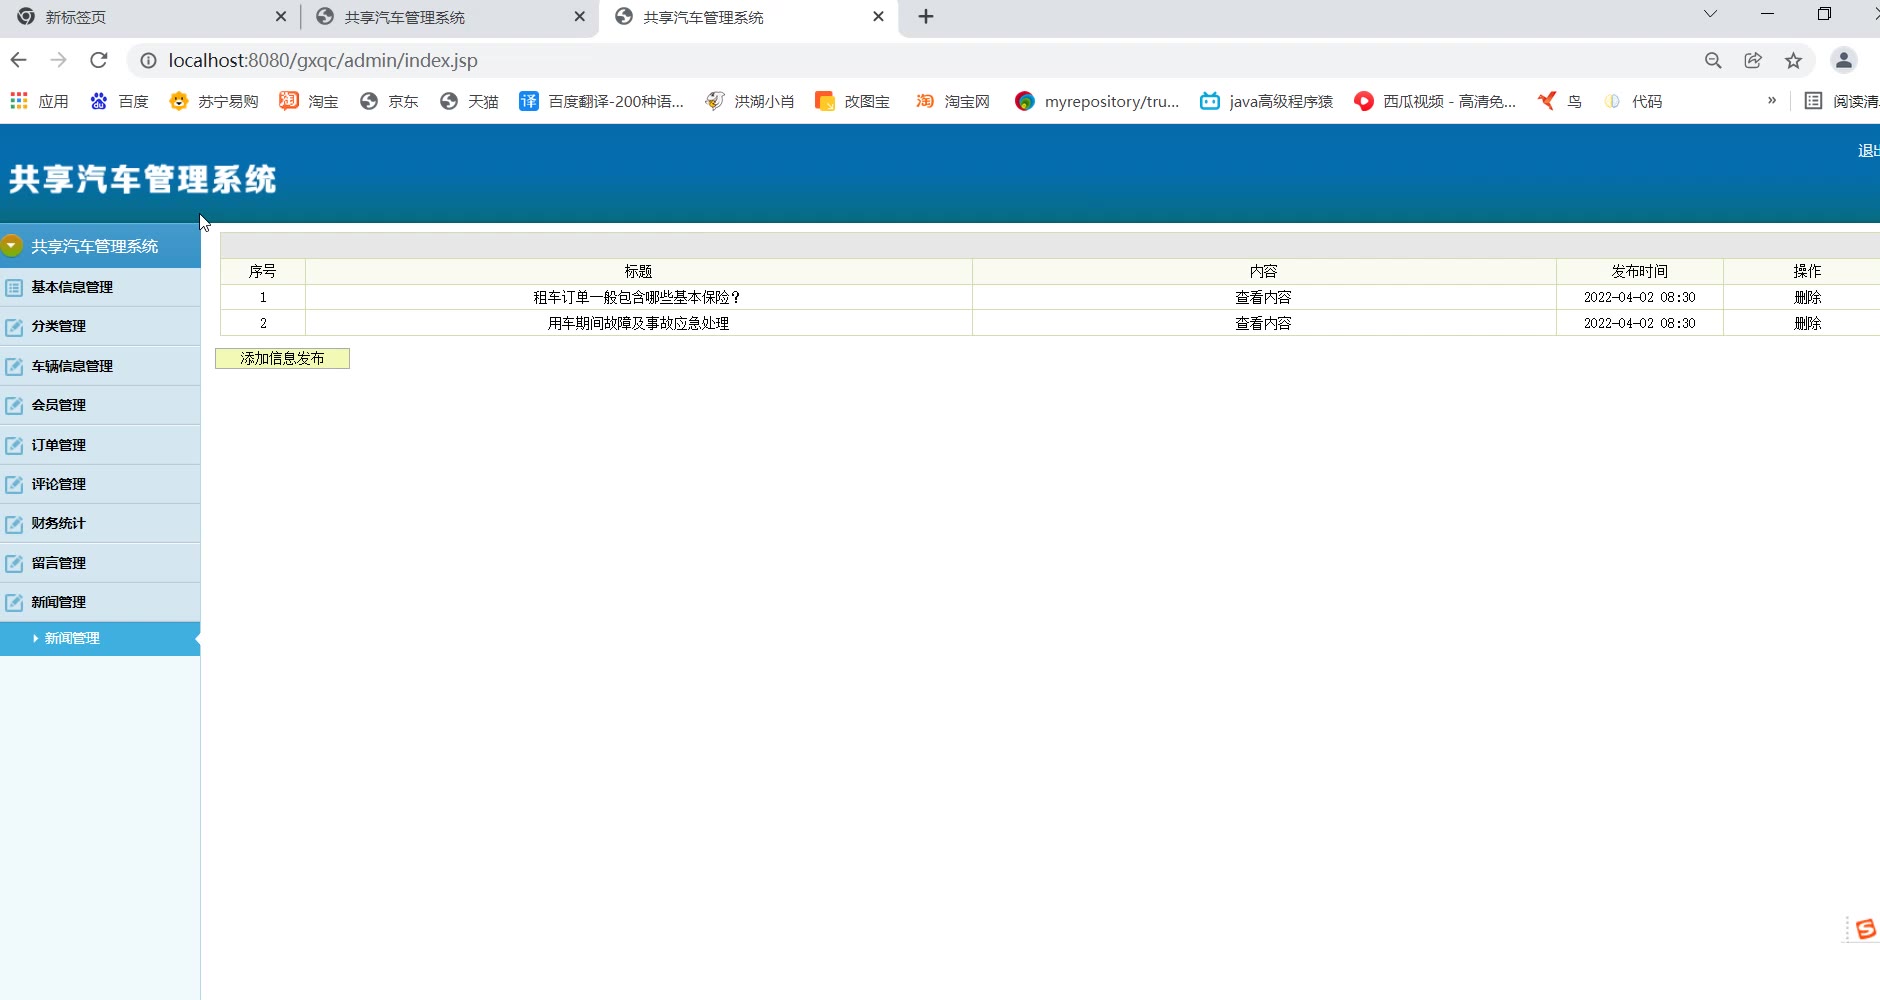This screenshot has width=1880, height=1000.
Task: Collapse the 共享汽车管理系统 sidebar header
Action: click(100, 246)
